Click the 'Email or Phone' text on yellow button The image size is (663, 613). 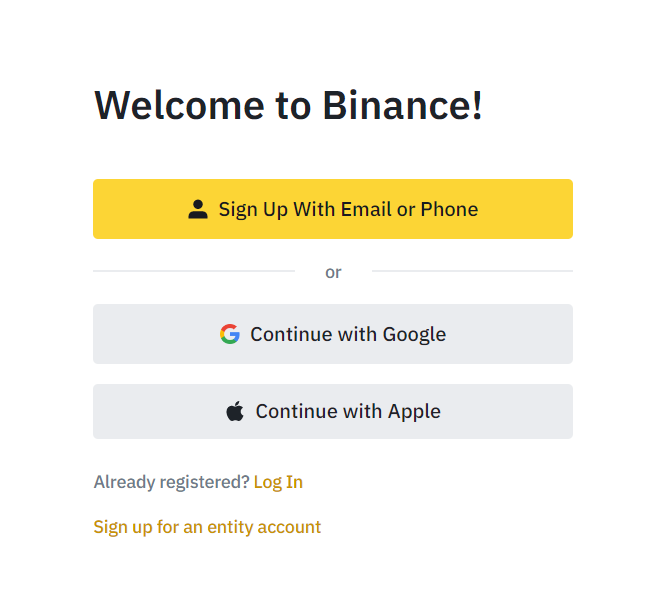point(409,209)
